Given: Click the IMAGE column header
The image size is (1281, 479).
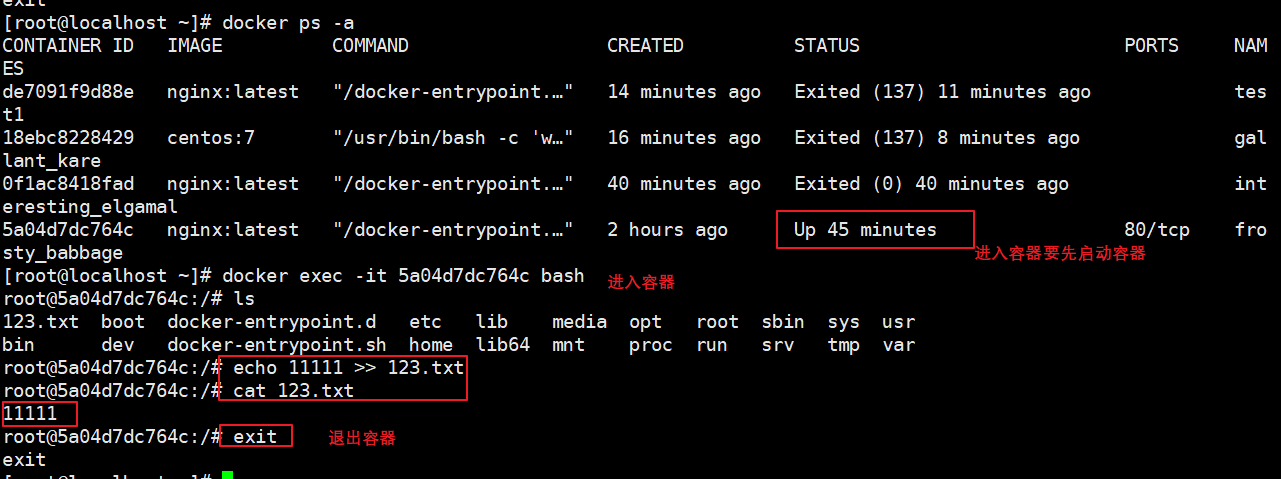Looking at the screenshot, I should pos(194,45).
